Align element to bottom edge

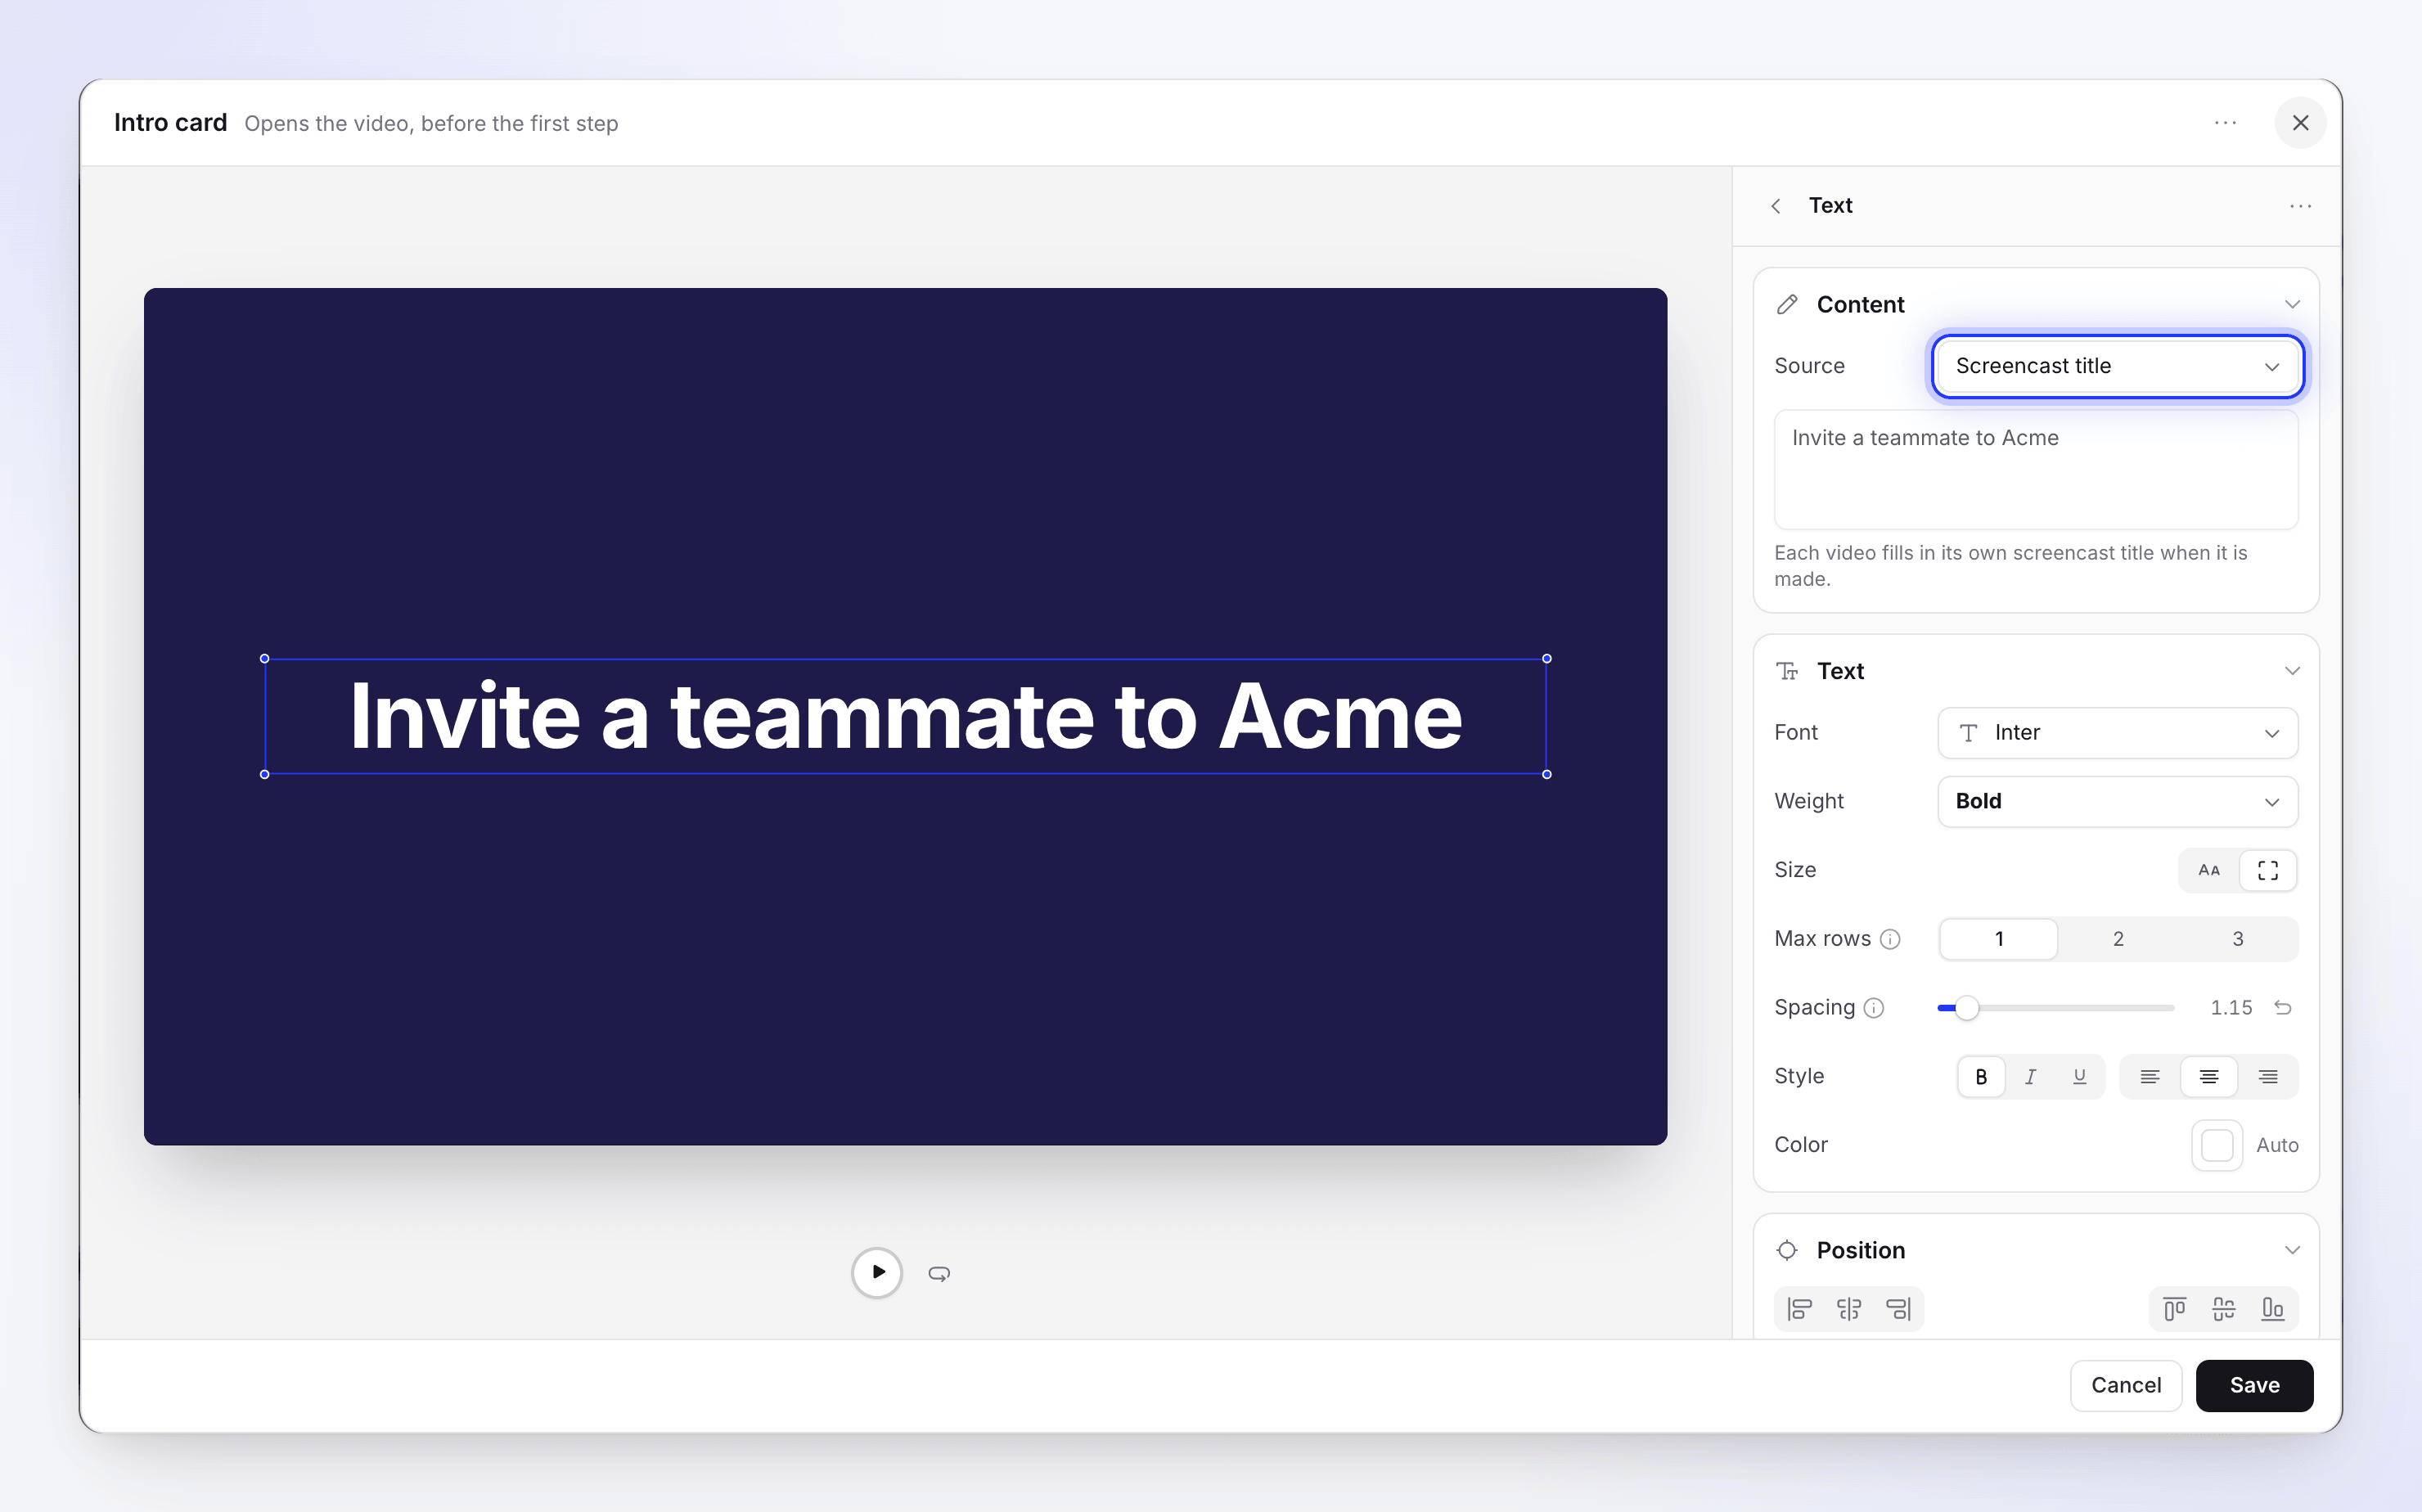(x=2273, y=1309)
